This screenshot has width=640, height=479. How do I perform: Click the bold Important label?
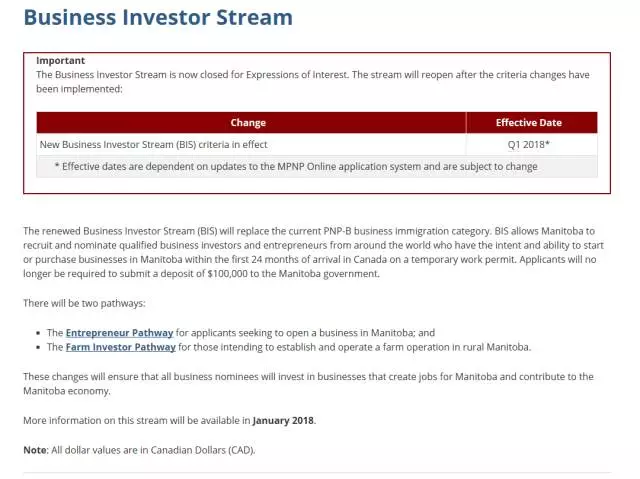coord(61,61)
